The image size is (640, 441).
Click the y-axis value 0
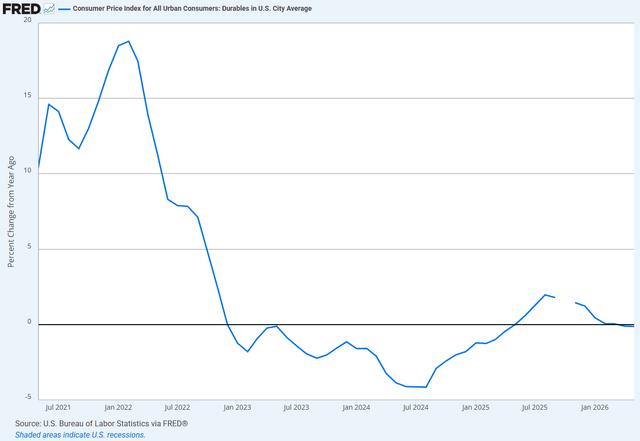point(29,321)
